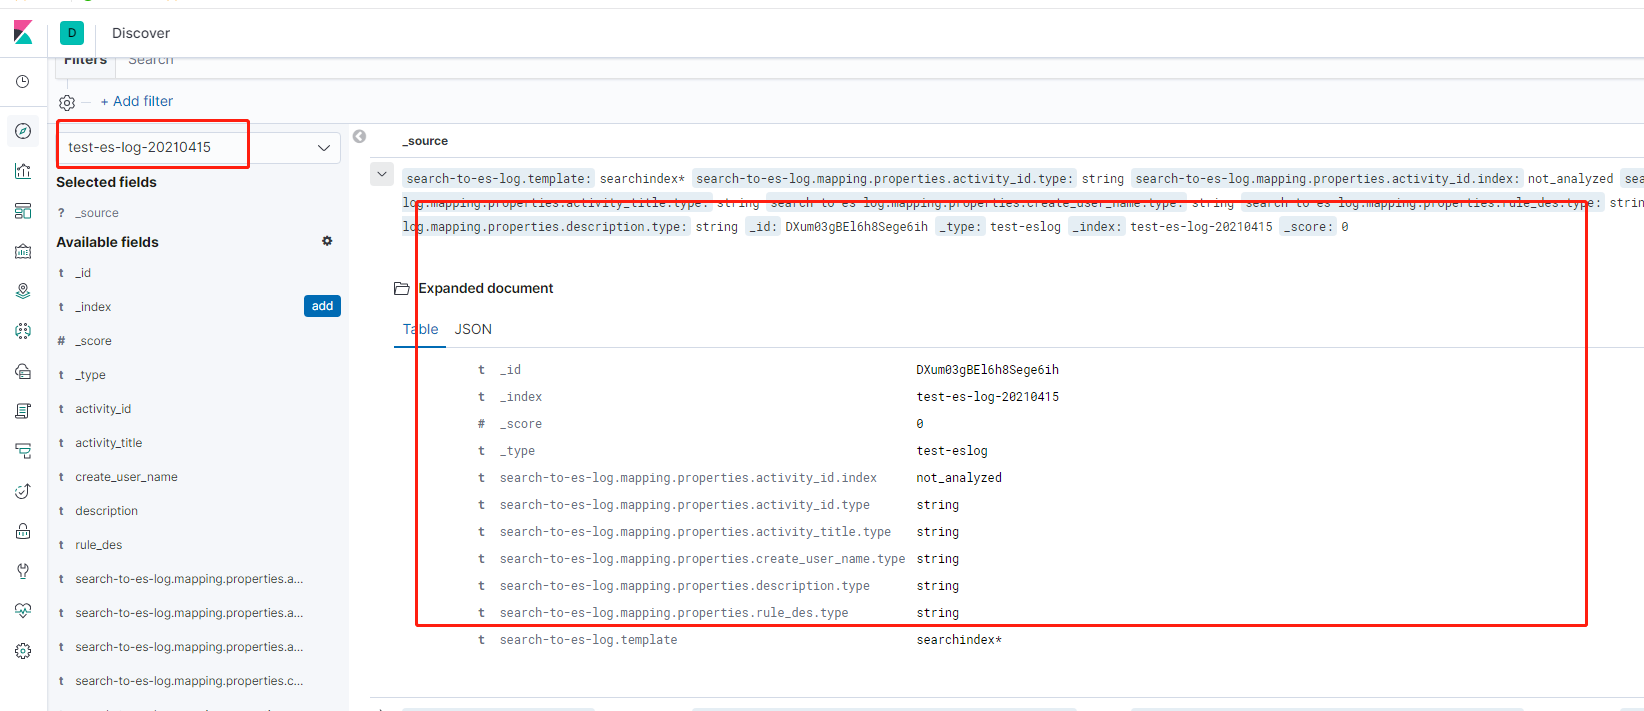Select activity_id in Available fields

(103, 409)
